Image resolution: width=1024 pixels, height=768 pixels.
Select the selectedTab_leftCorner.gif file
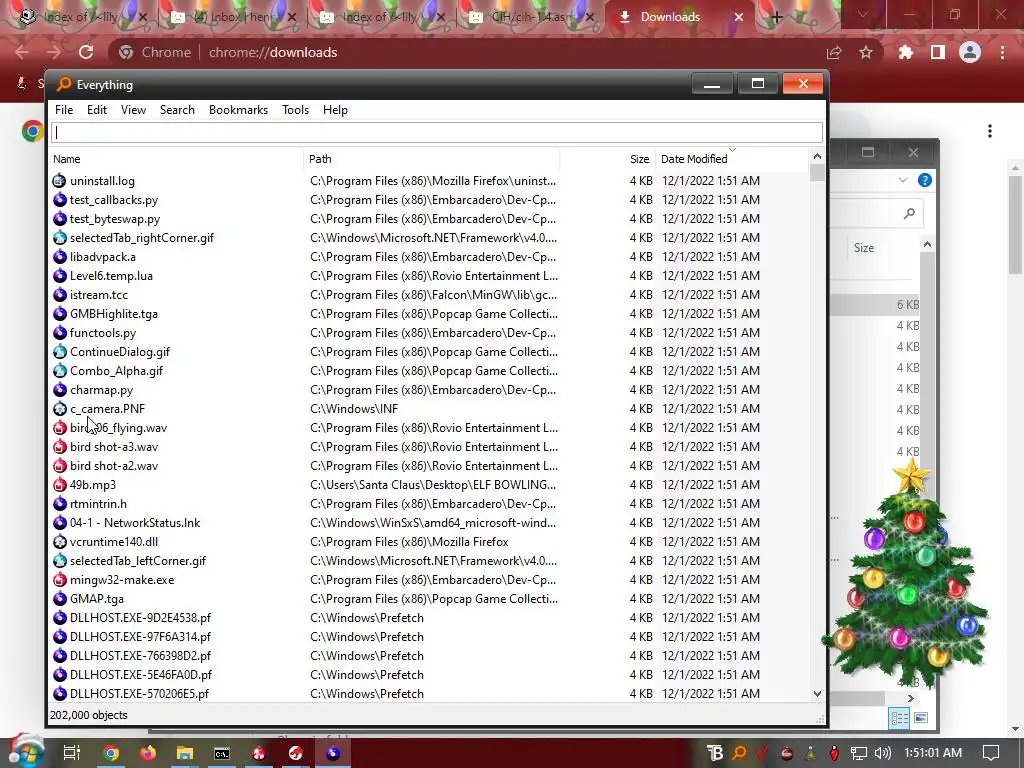138,560
